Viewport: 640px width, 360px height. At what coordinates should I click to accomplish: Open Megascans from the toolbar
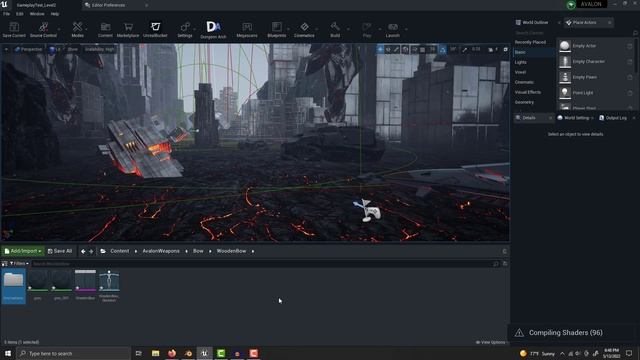pos(247,30)
